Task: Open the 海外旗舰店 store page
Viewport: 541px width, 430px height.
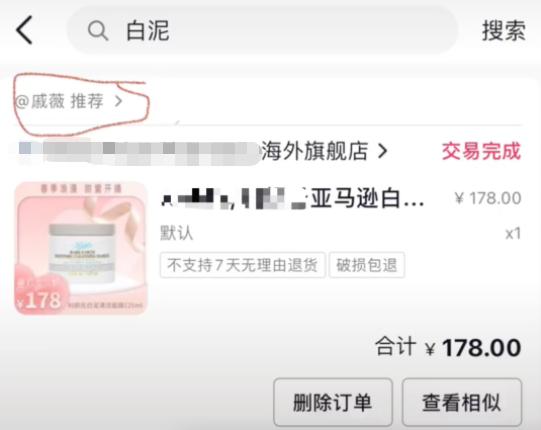Action: point(315,151)
